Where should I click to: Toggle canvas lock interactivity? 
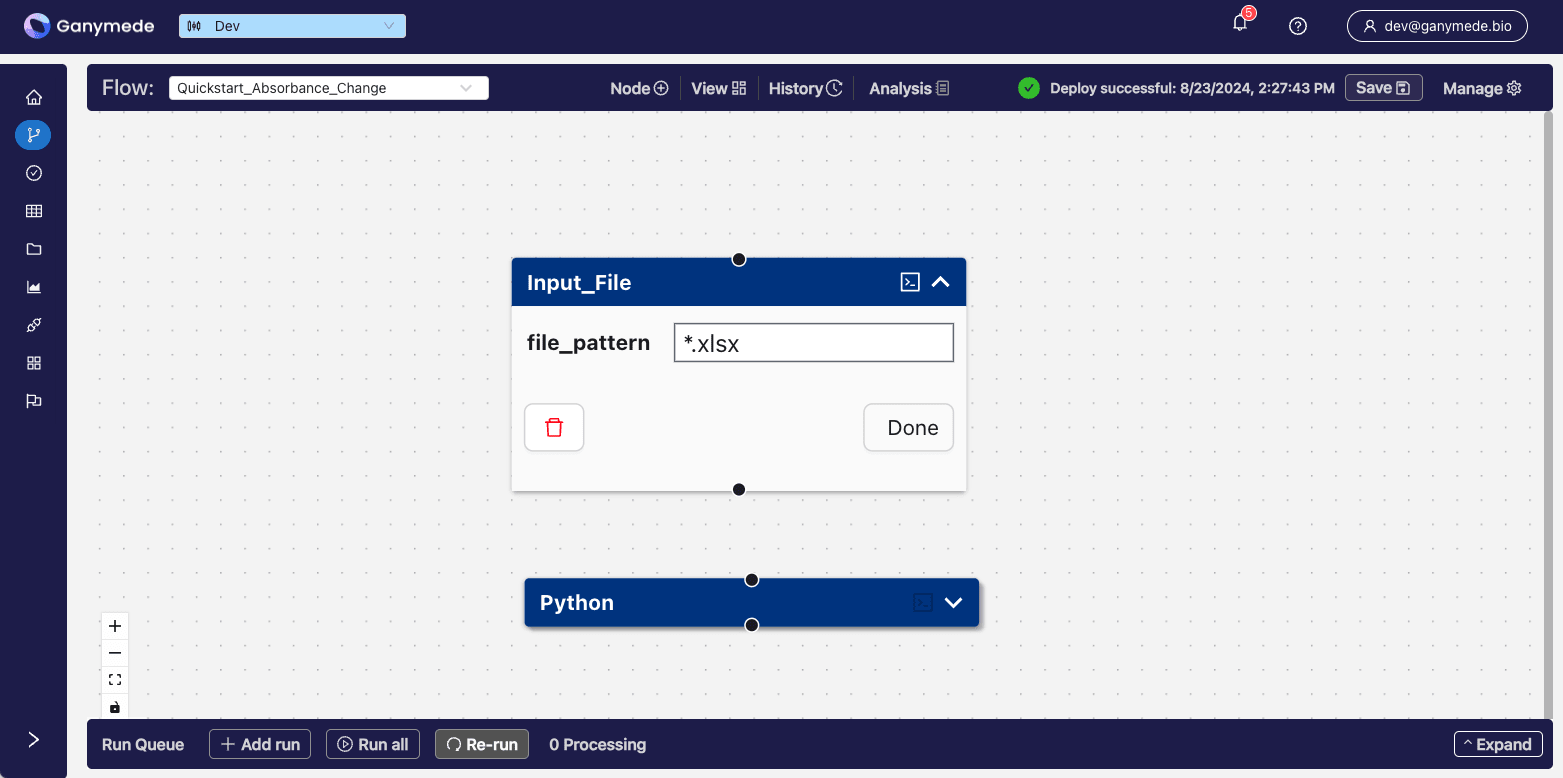[x=115, y=707]
